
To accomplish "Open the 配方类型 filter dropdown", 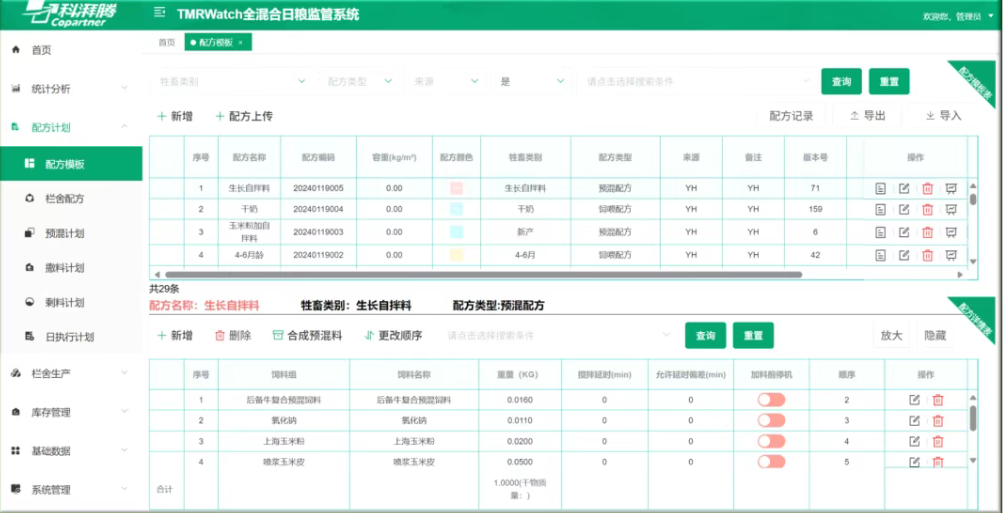I will tap(358, 81).
